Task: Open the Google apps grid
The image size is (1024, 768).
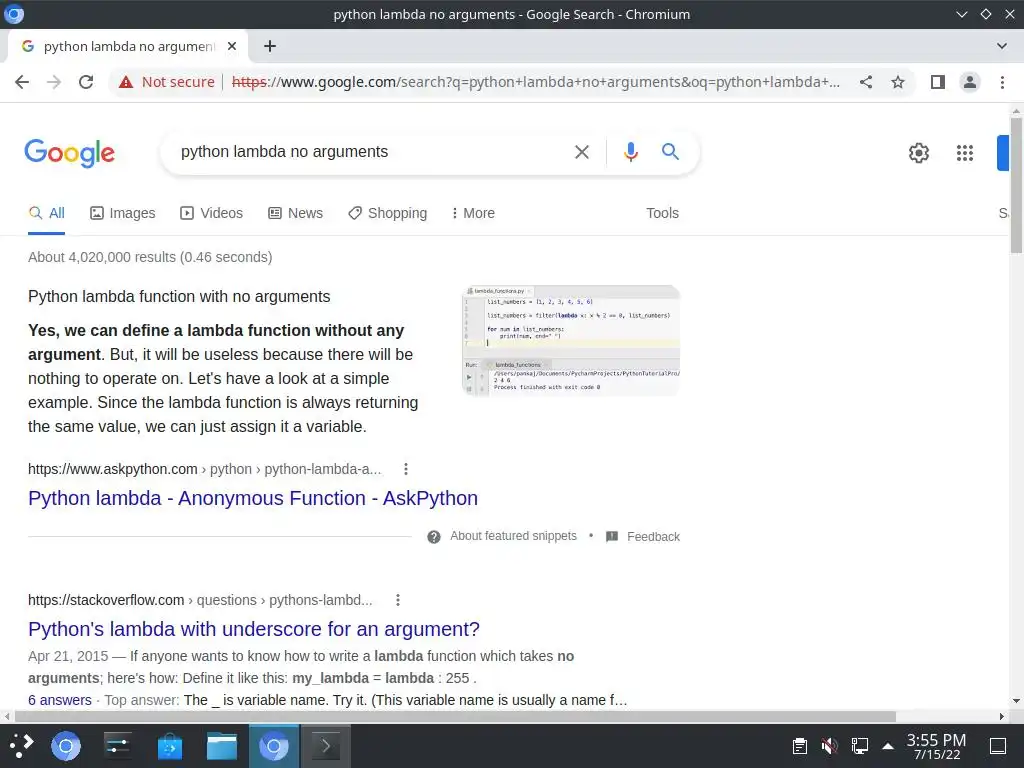Action: coord(965,153)
